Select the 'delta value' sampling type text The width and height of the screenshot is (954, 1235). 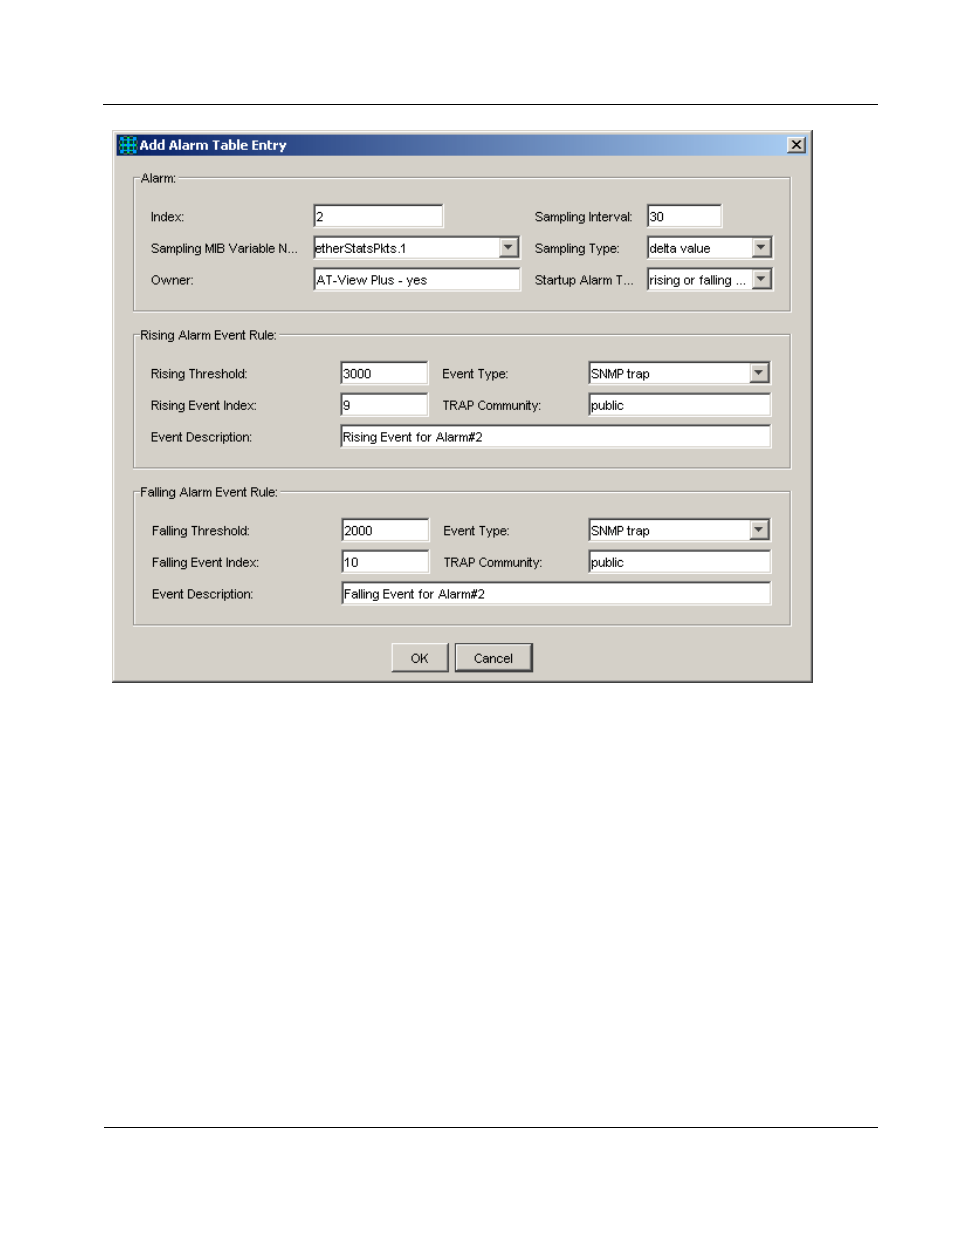point(680,249)
